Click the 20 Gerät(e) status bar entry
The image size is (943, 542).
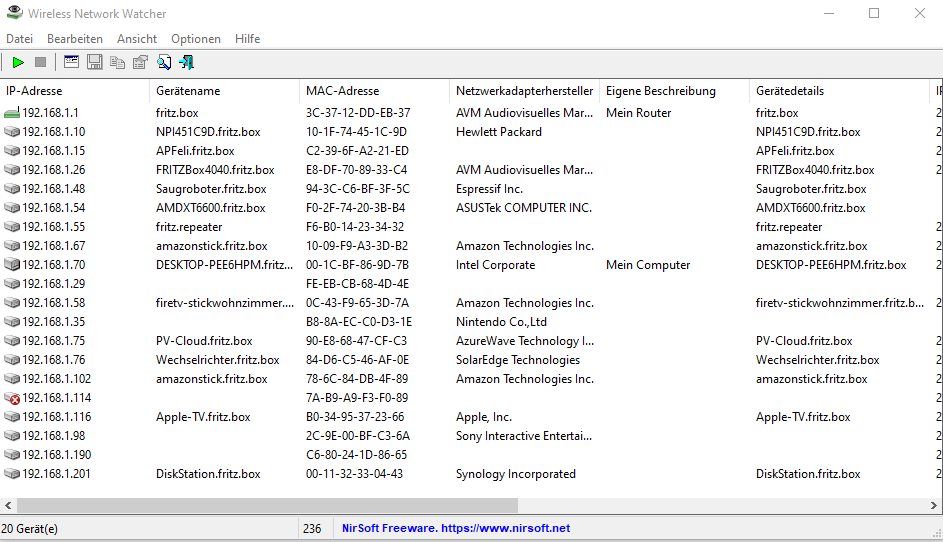[29, 529]
